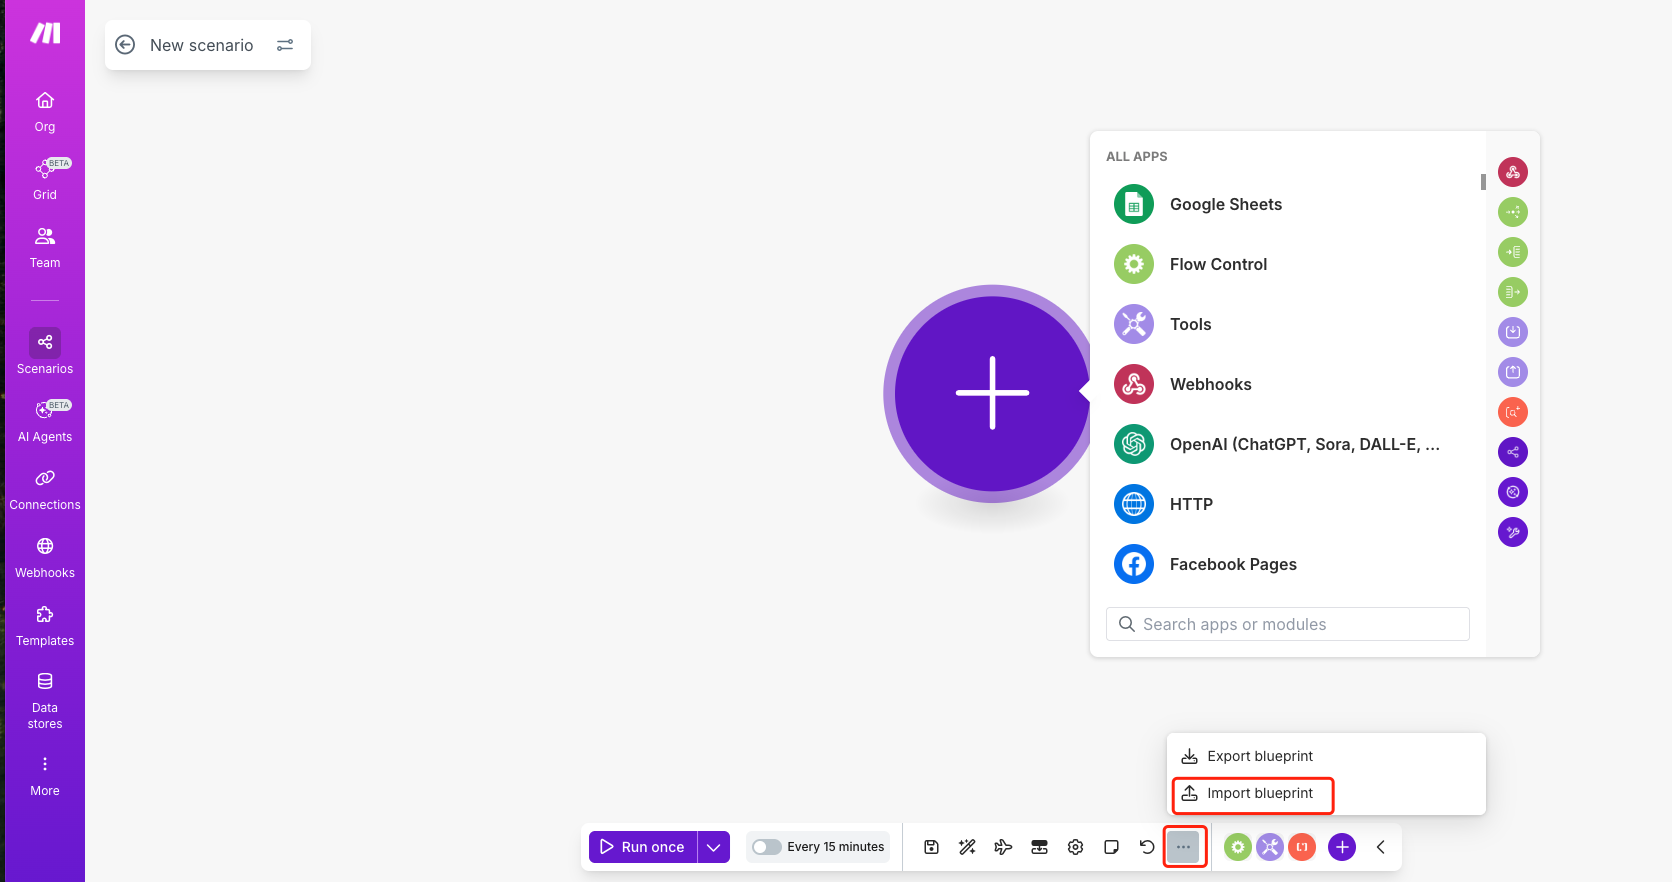This screenshot has width=1672, height=882.
Task: Click the save scenario icon
Action: [x=931, y=847]
